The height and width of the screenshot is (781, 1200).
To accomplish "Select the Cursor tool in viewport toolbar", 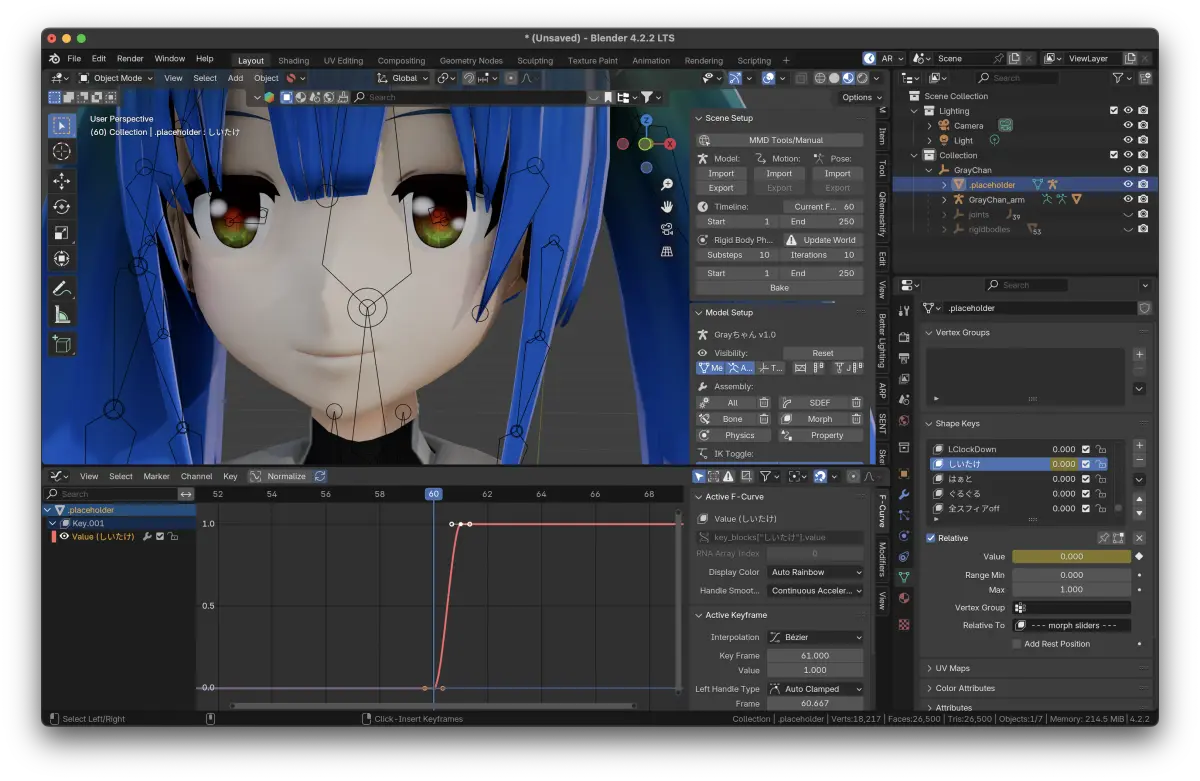I will 62,151.
